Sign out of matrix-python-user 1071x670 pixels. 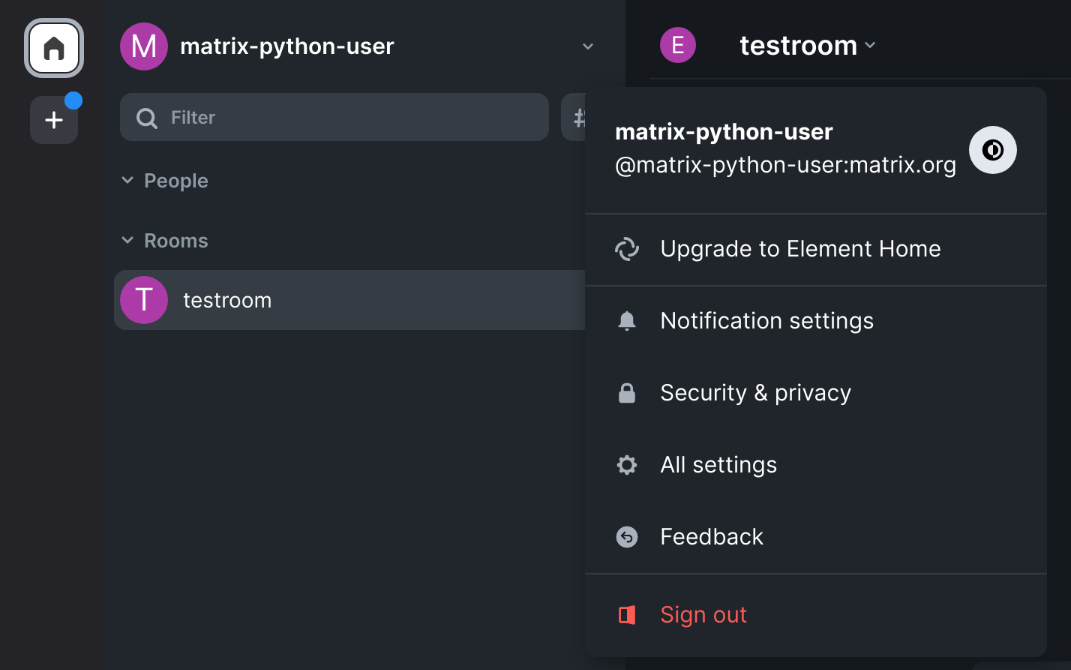coord(703,614)
